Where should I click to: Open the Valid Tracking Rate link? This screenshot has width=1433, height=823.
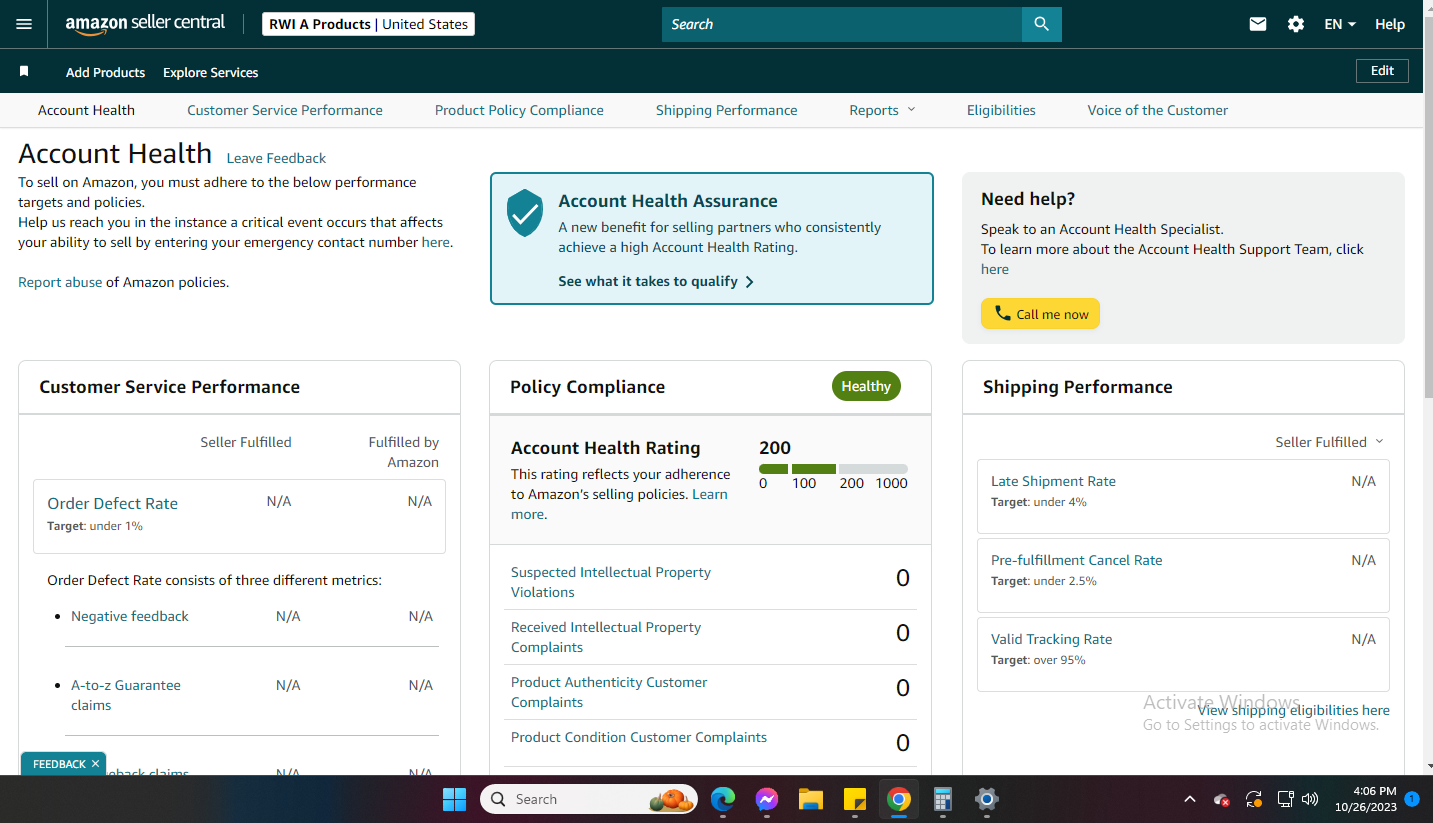1051,639
